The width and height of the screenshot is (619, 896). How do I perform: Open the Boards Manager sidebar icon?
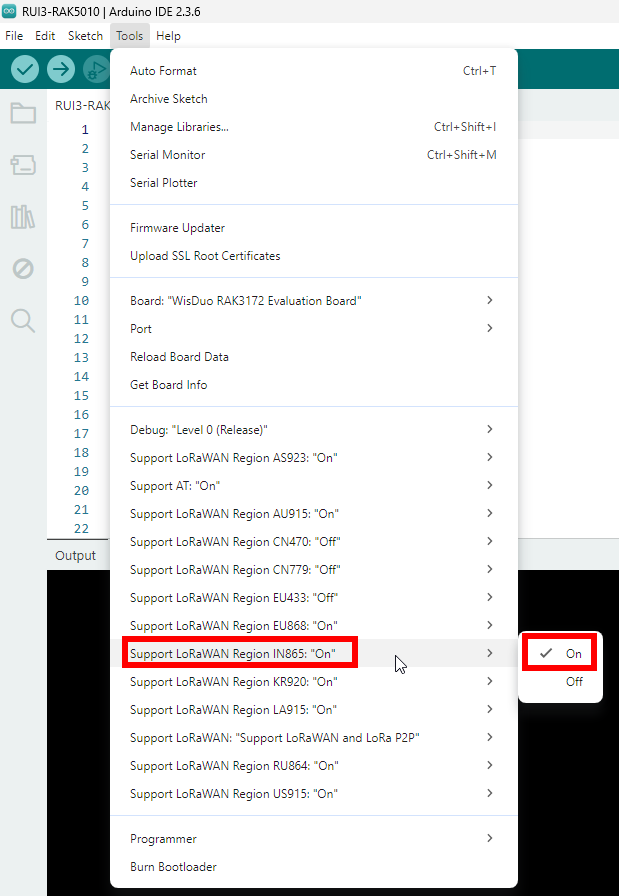coord(23,165)
